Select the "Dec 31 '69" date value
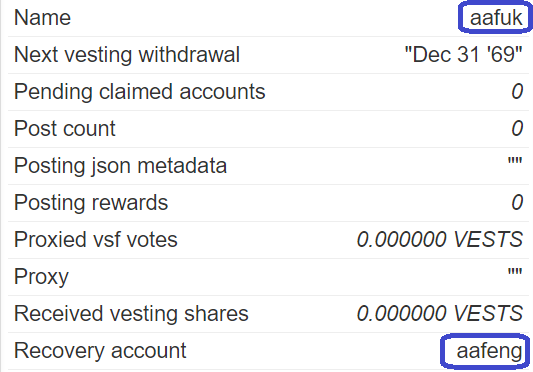This screenshot has width=533, height=372. point(464,54)
